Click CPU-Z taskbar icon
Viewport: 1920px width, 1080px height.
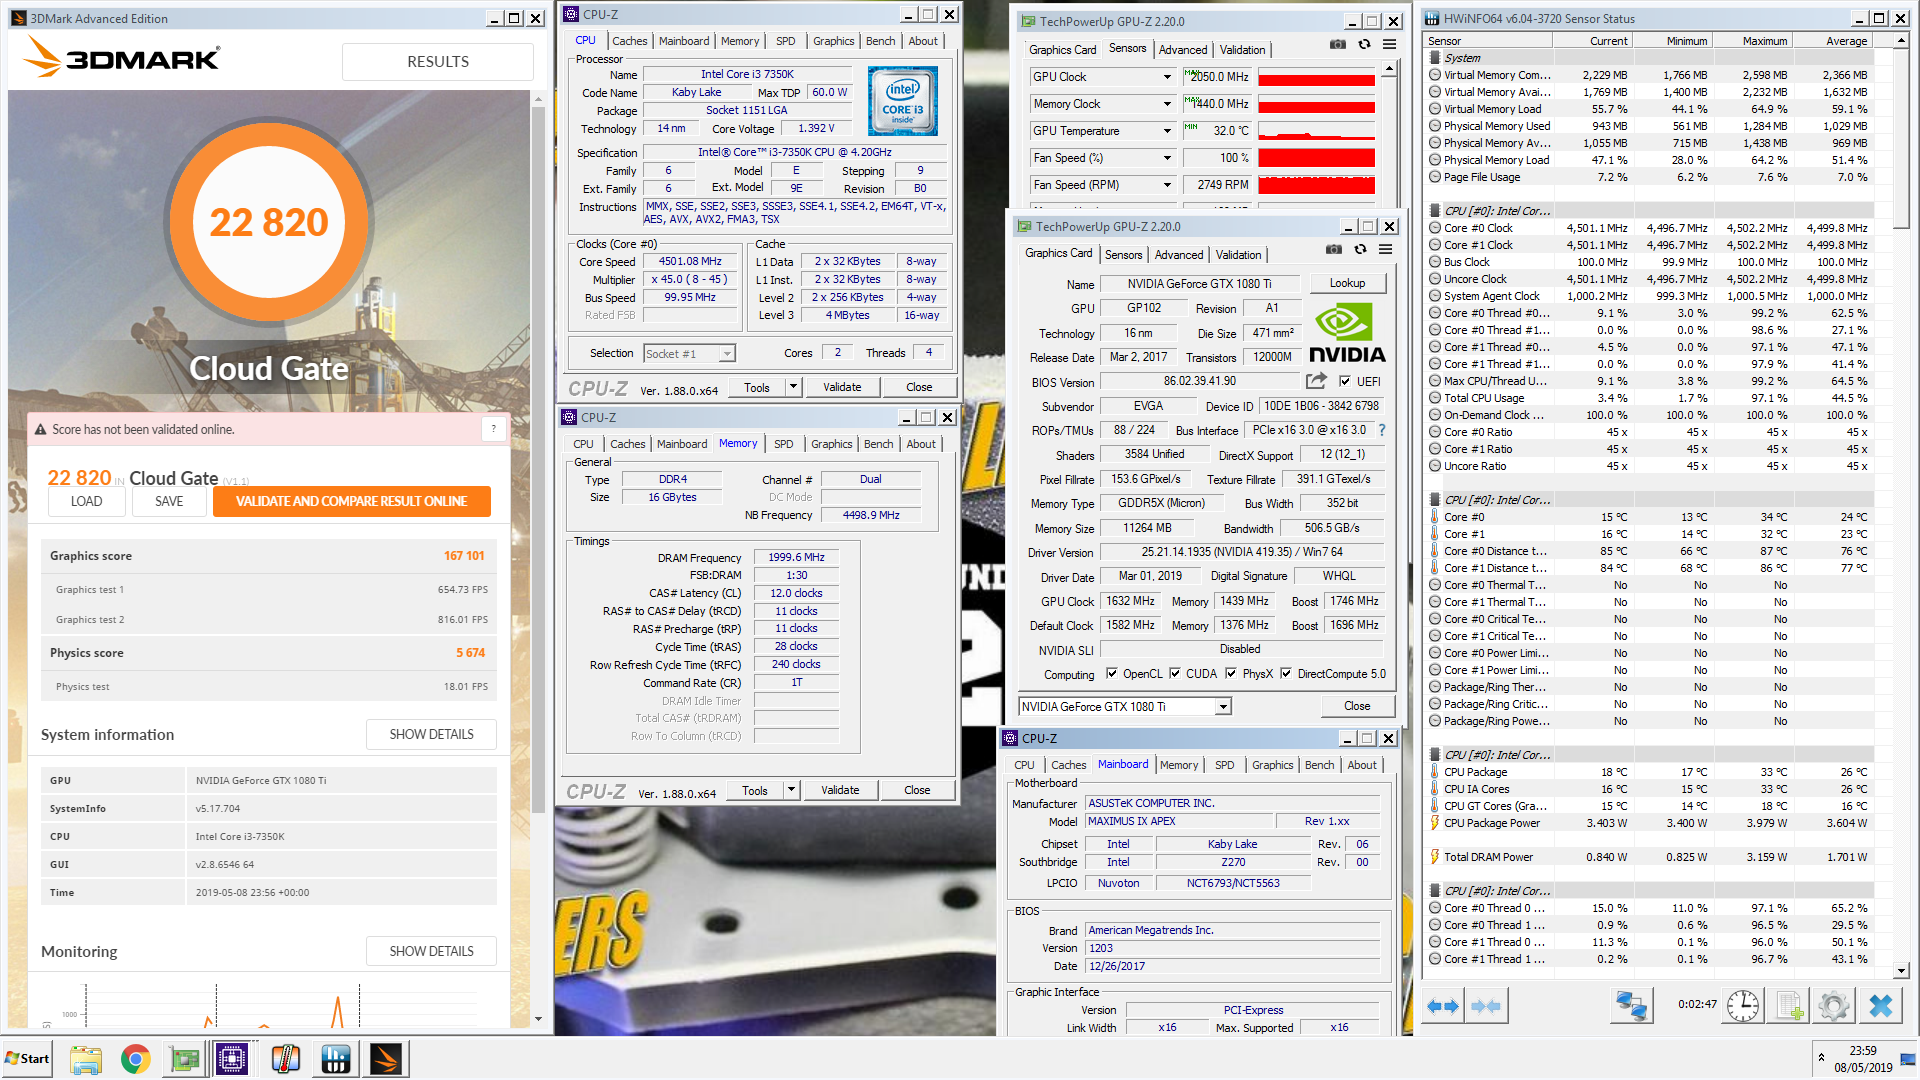click(232, 1059)
